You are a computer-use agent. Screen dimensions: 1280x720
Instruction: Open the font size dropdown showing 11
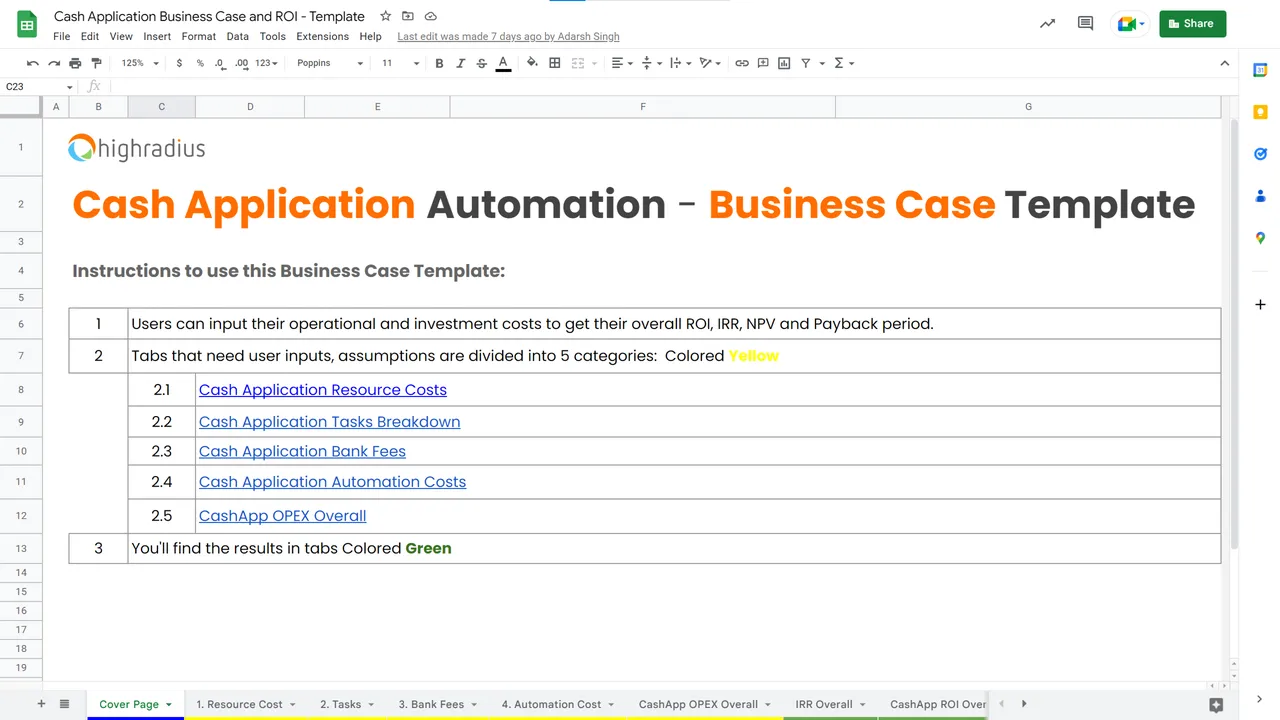pos(400,63)
